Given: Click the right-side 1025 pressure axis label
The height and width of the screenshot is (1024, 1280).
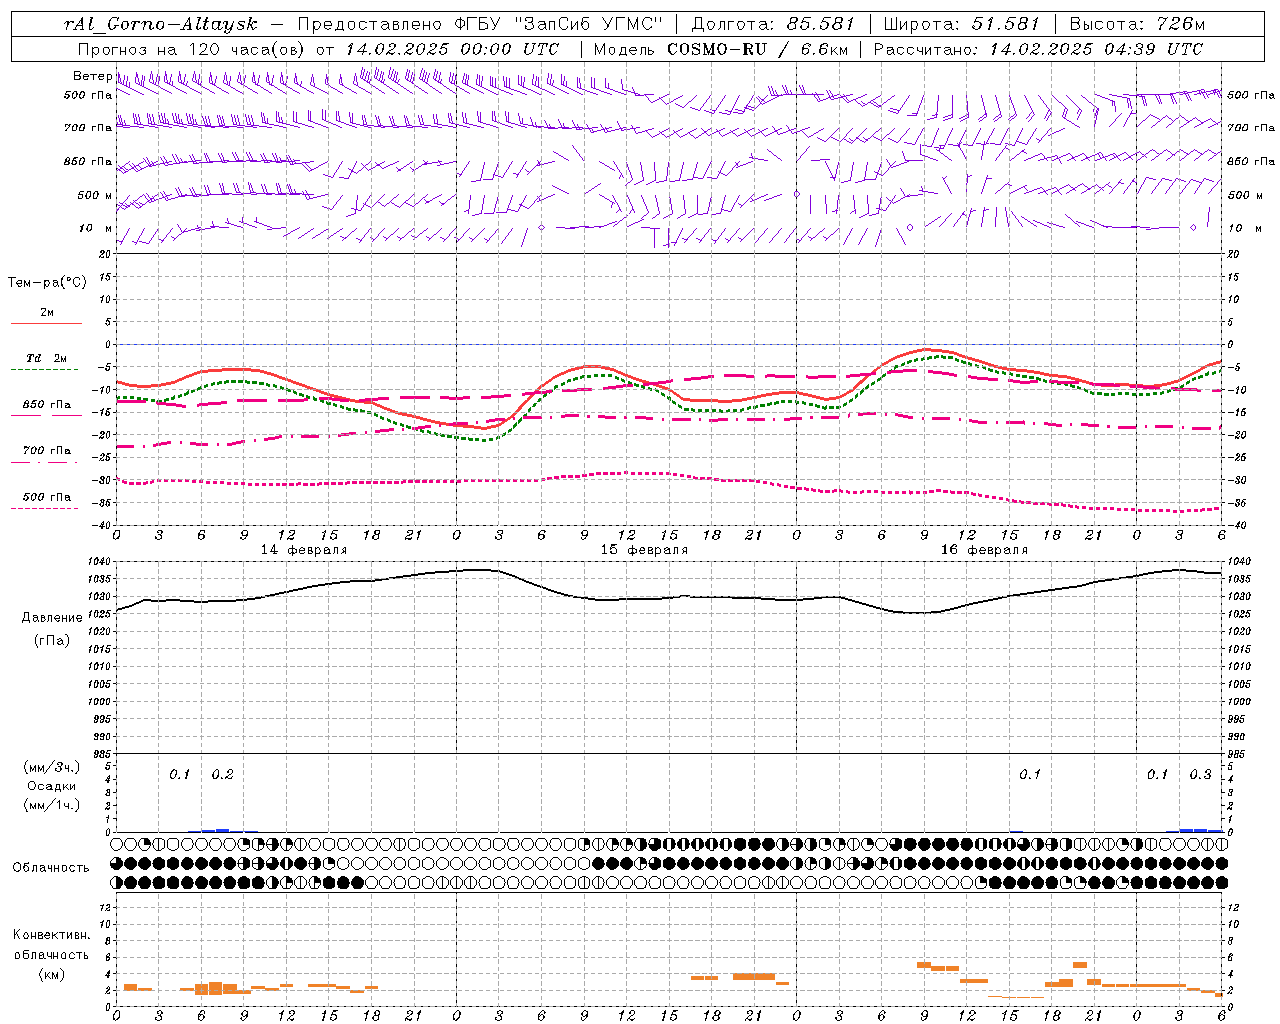Looking at the screenshot, I should pos(1240,614).
